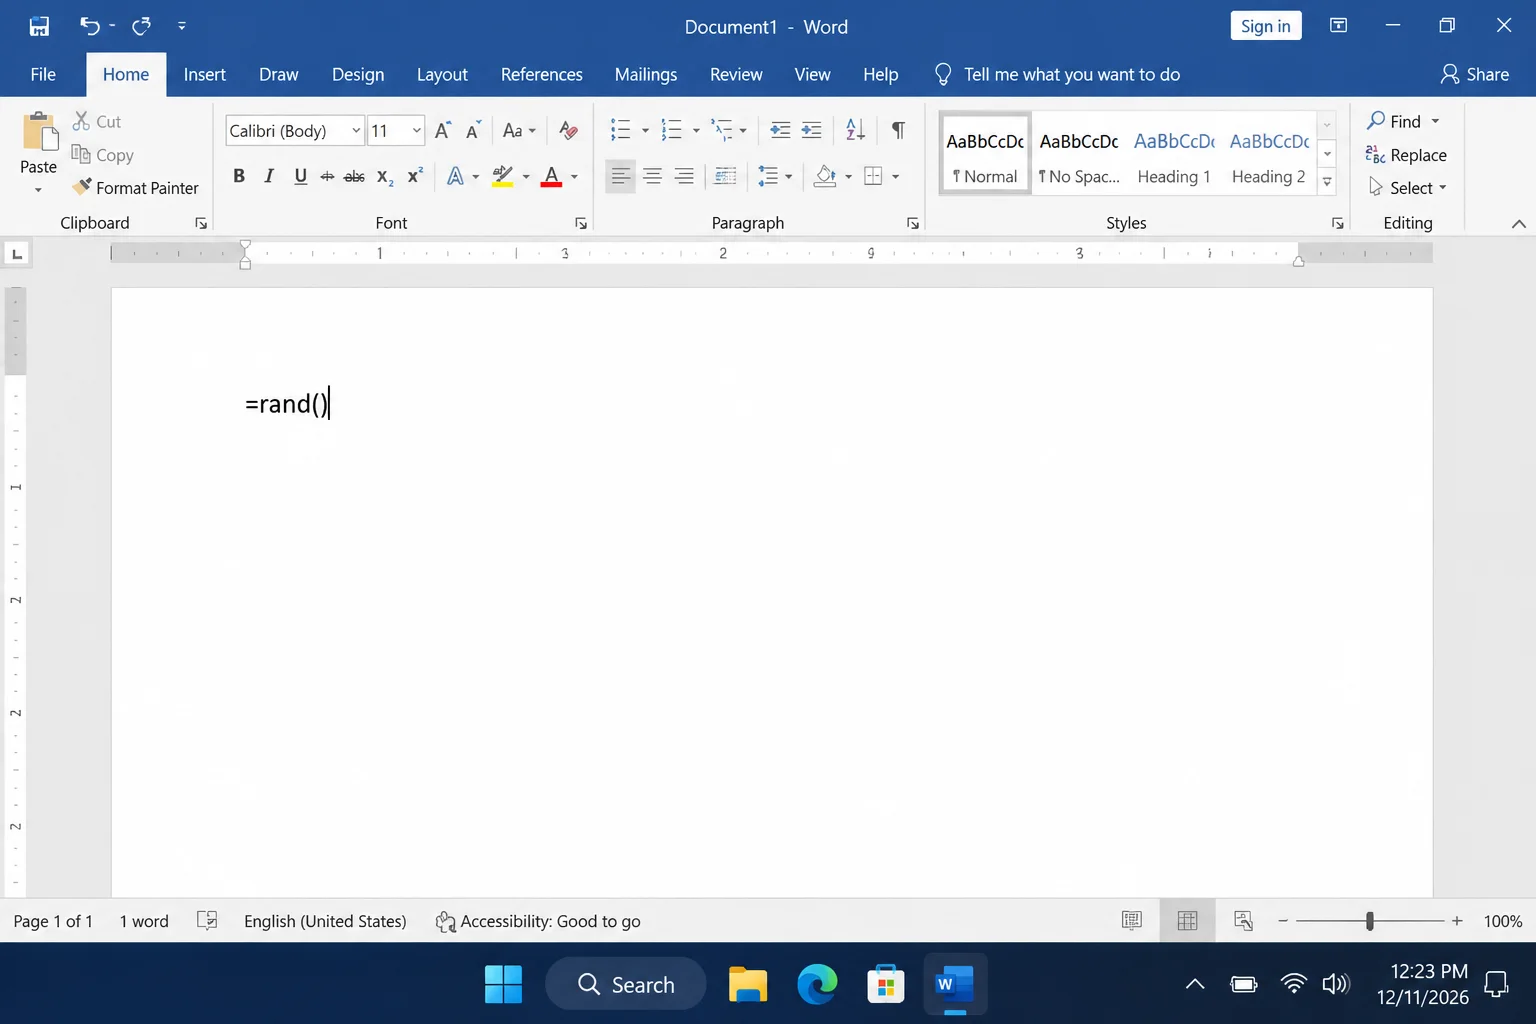Open highlight color dropdown arrow
Image resolution: width=1536 pixels, height=1024 pixels.
coord(526,177)
